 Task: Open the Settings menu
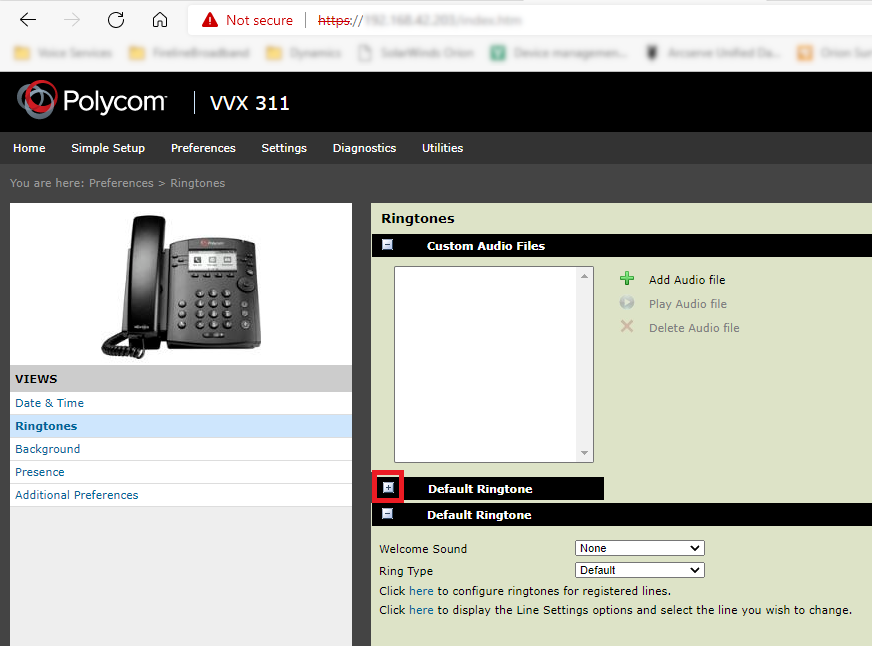(x=284, y=148)
